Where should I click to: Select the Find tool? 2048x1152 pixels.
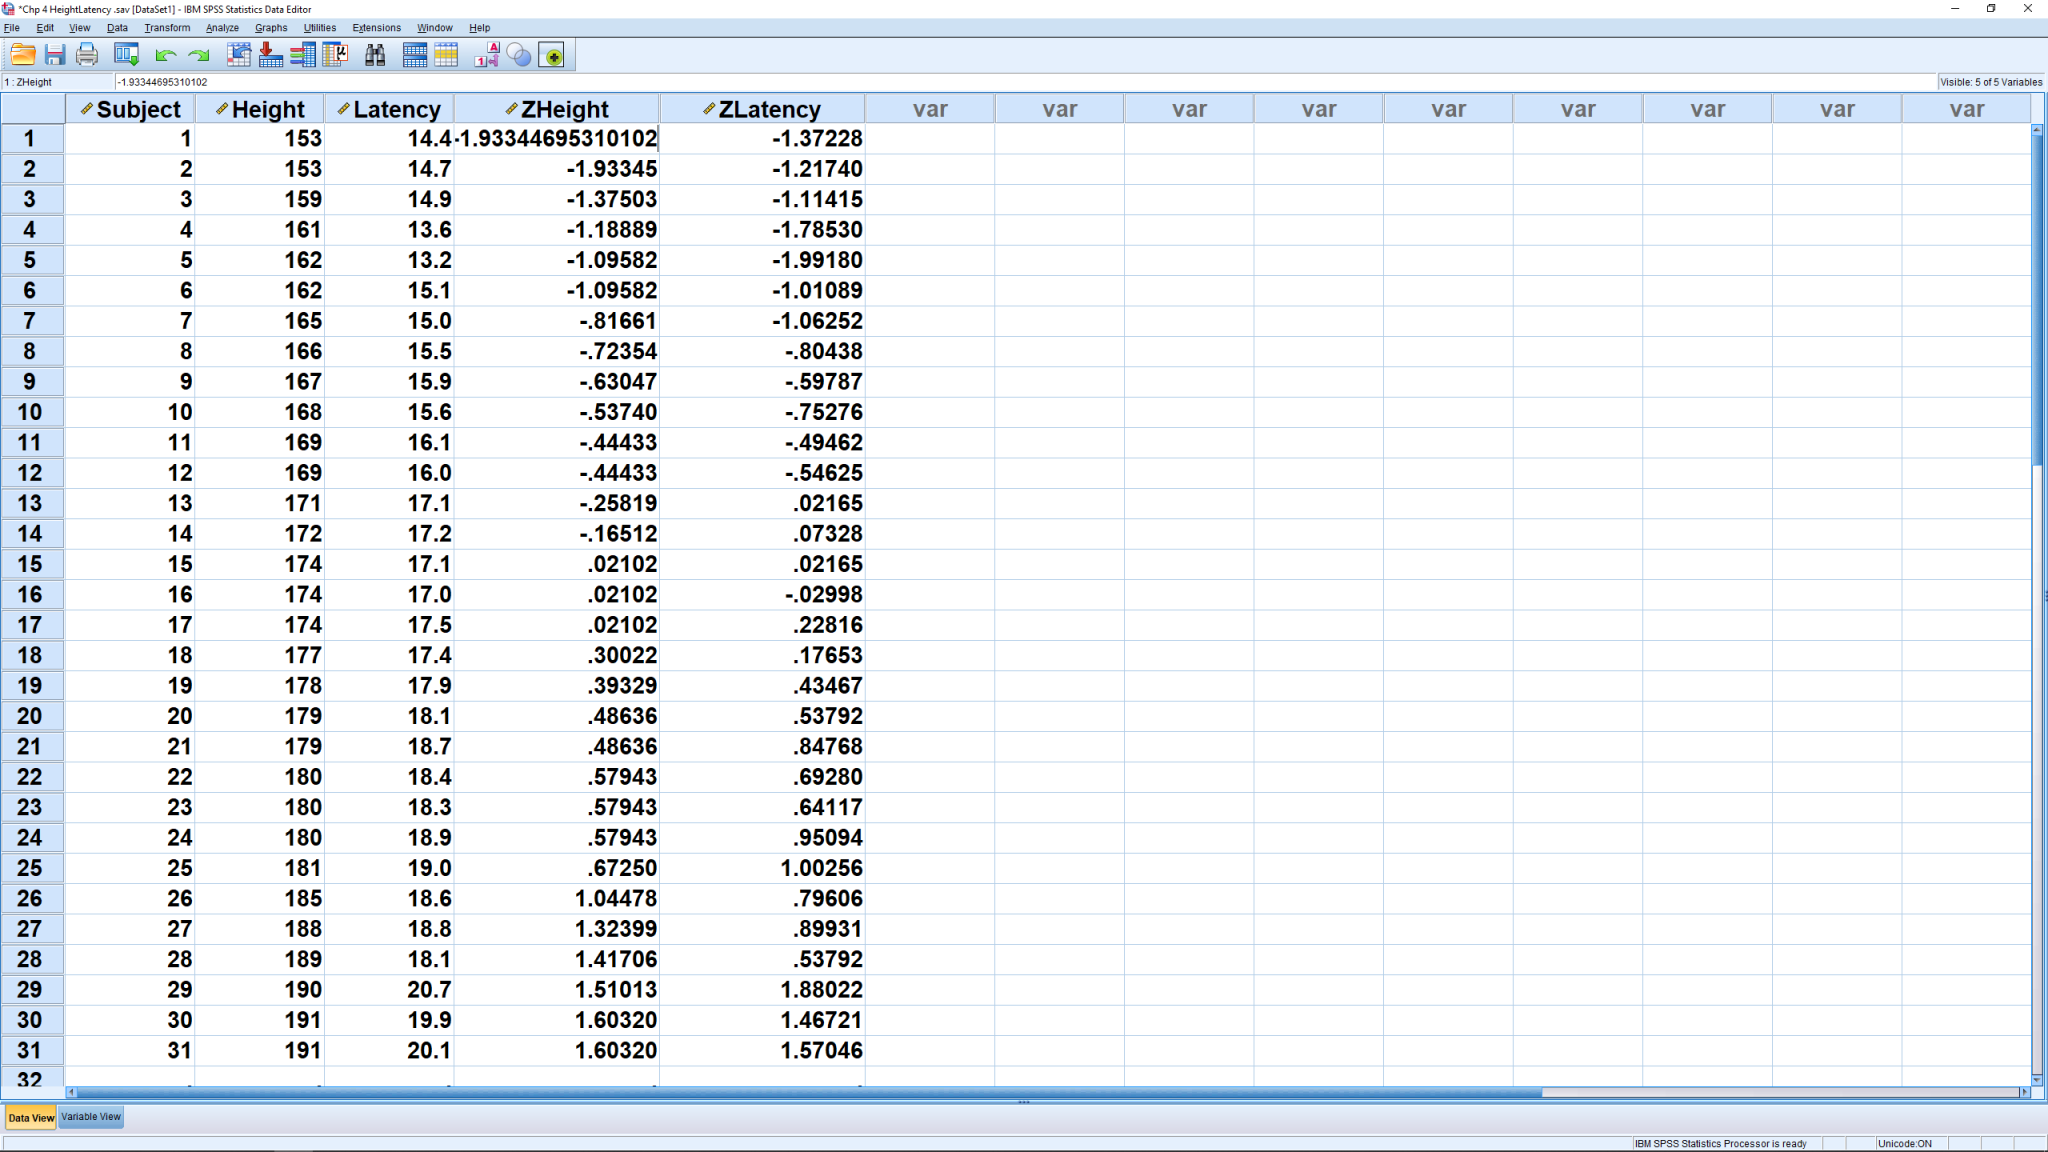point(374,55)
